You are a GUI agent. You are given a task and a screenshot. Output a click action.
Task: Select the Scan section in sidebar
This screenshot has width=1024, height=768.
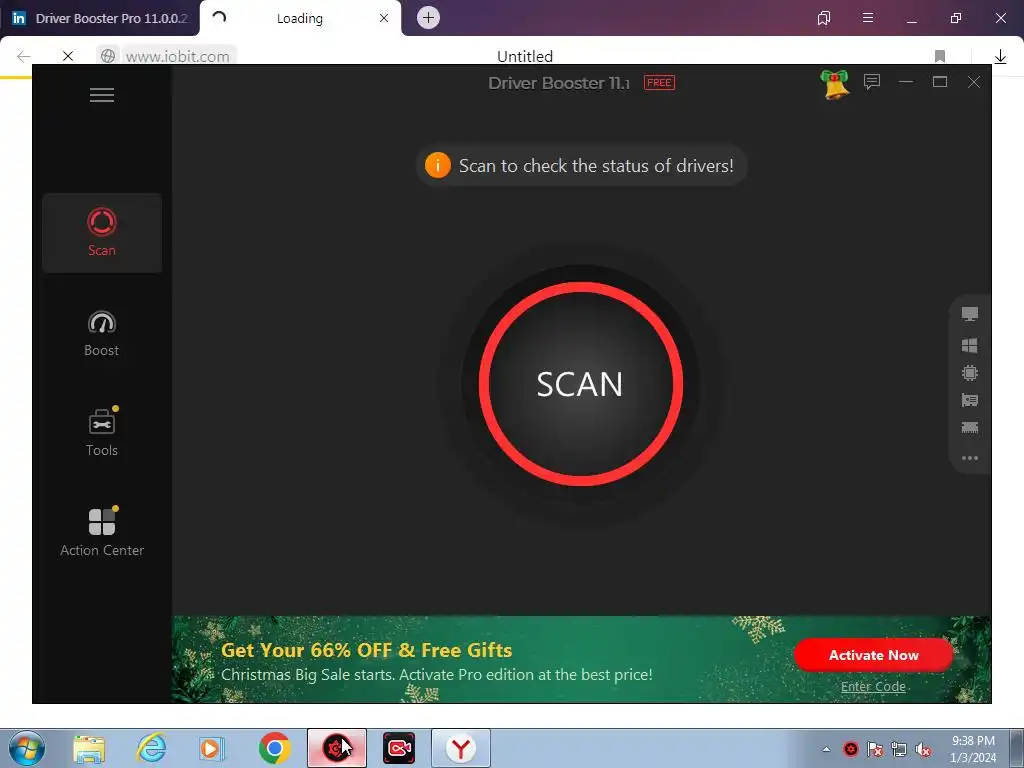point(102,232)
